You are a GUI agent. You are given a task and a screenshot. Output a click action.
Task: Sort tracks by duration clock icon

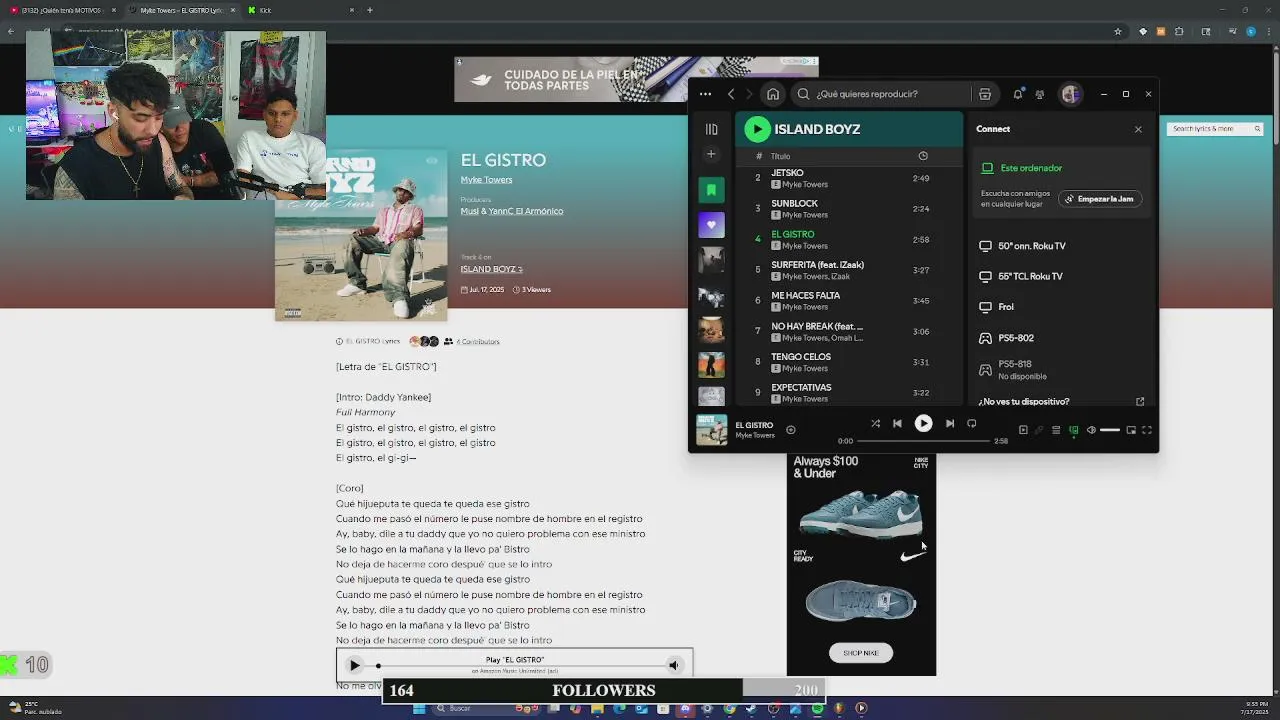[923, 156]
